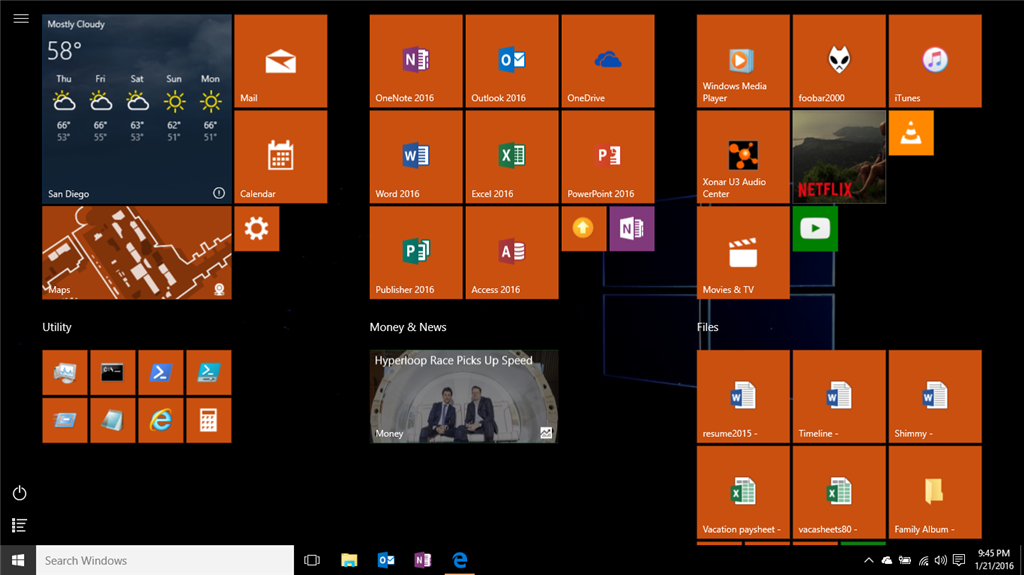Open the Hyperloop Race Money news tile
This screenshot has height=575, width=1024.
464,397
